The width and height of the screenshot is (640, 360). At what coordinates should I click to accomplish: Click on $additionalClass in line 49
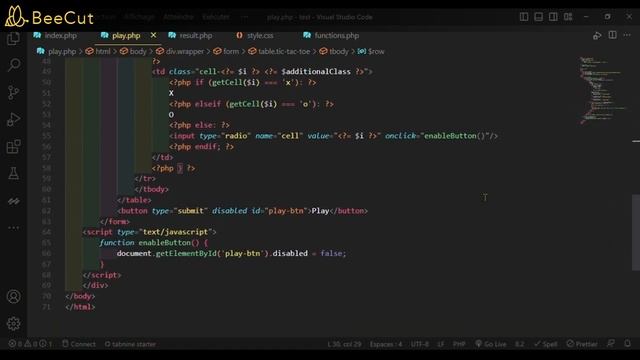point(316,71)
